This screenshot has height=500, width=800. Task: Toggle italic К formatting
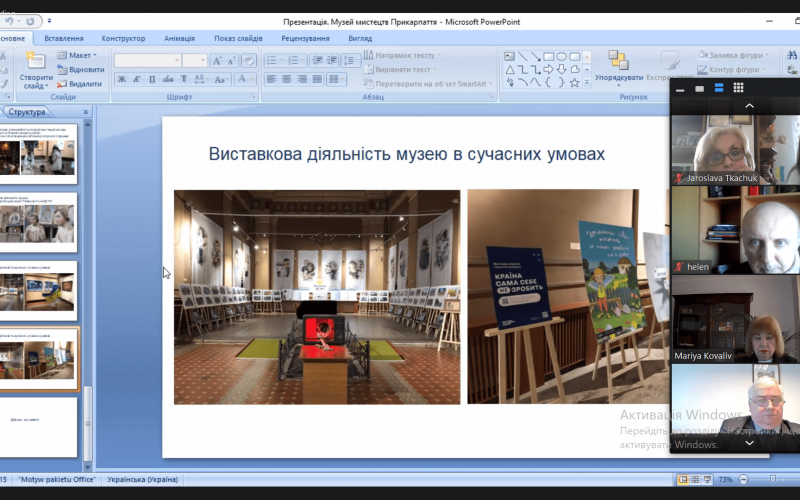point(137,79)
